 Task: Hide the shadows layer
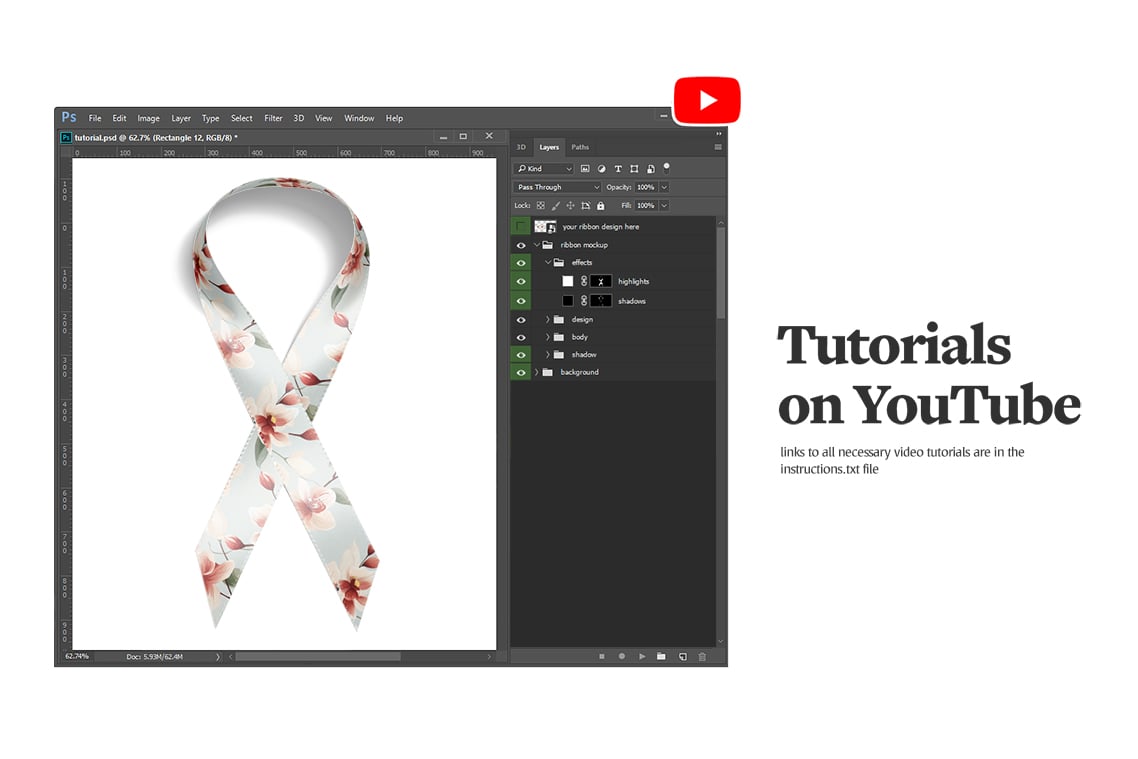click(520, 300)
